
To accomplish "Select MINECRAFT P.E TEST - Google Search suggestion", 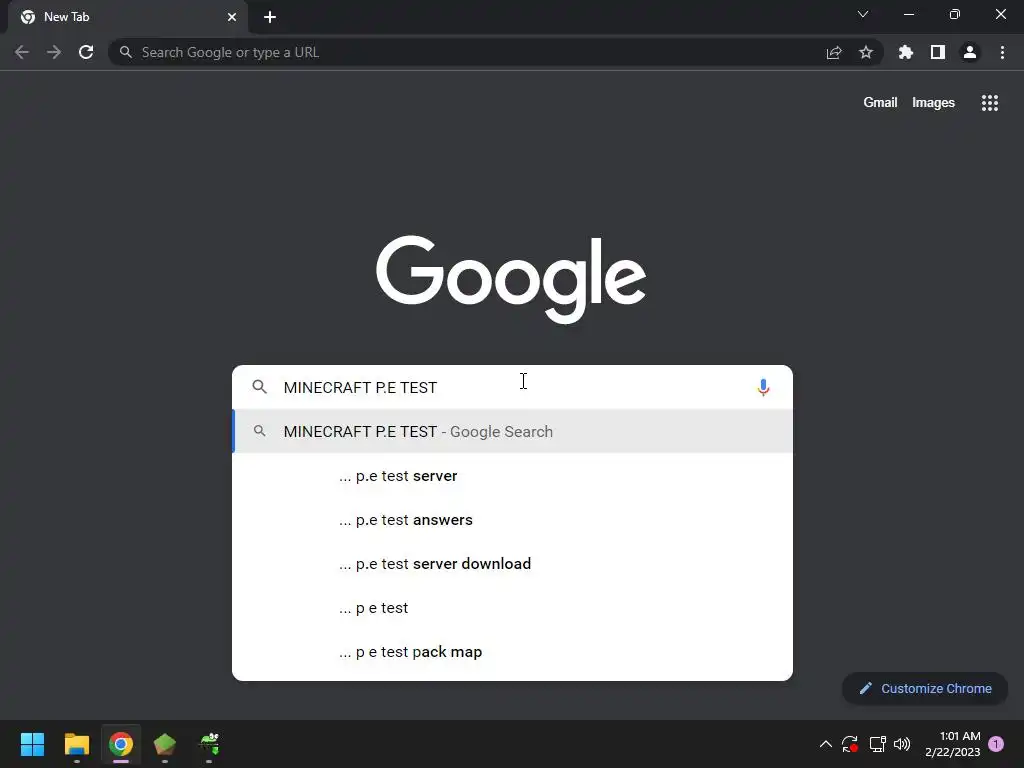I will (x=513, y=431).
